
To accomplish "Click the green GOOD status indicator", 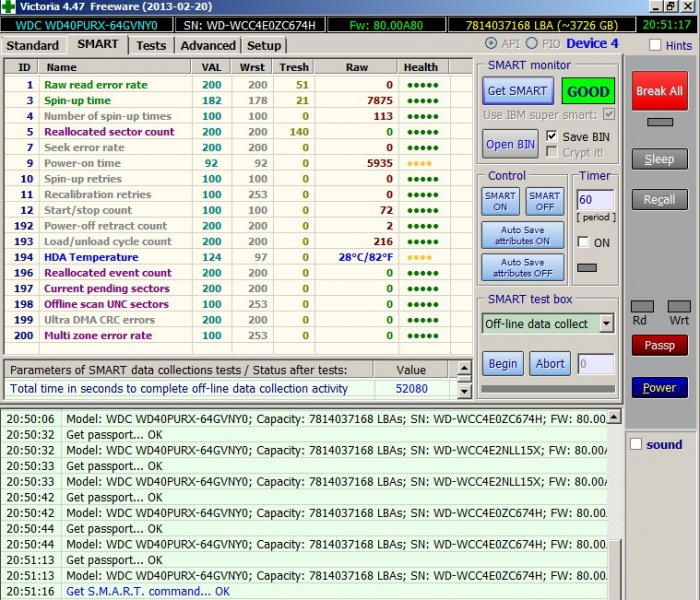I will (x=588, y=91).
